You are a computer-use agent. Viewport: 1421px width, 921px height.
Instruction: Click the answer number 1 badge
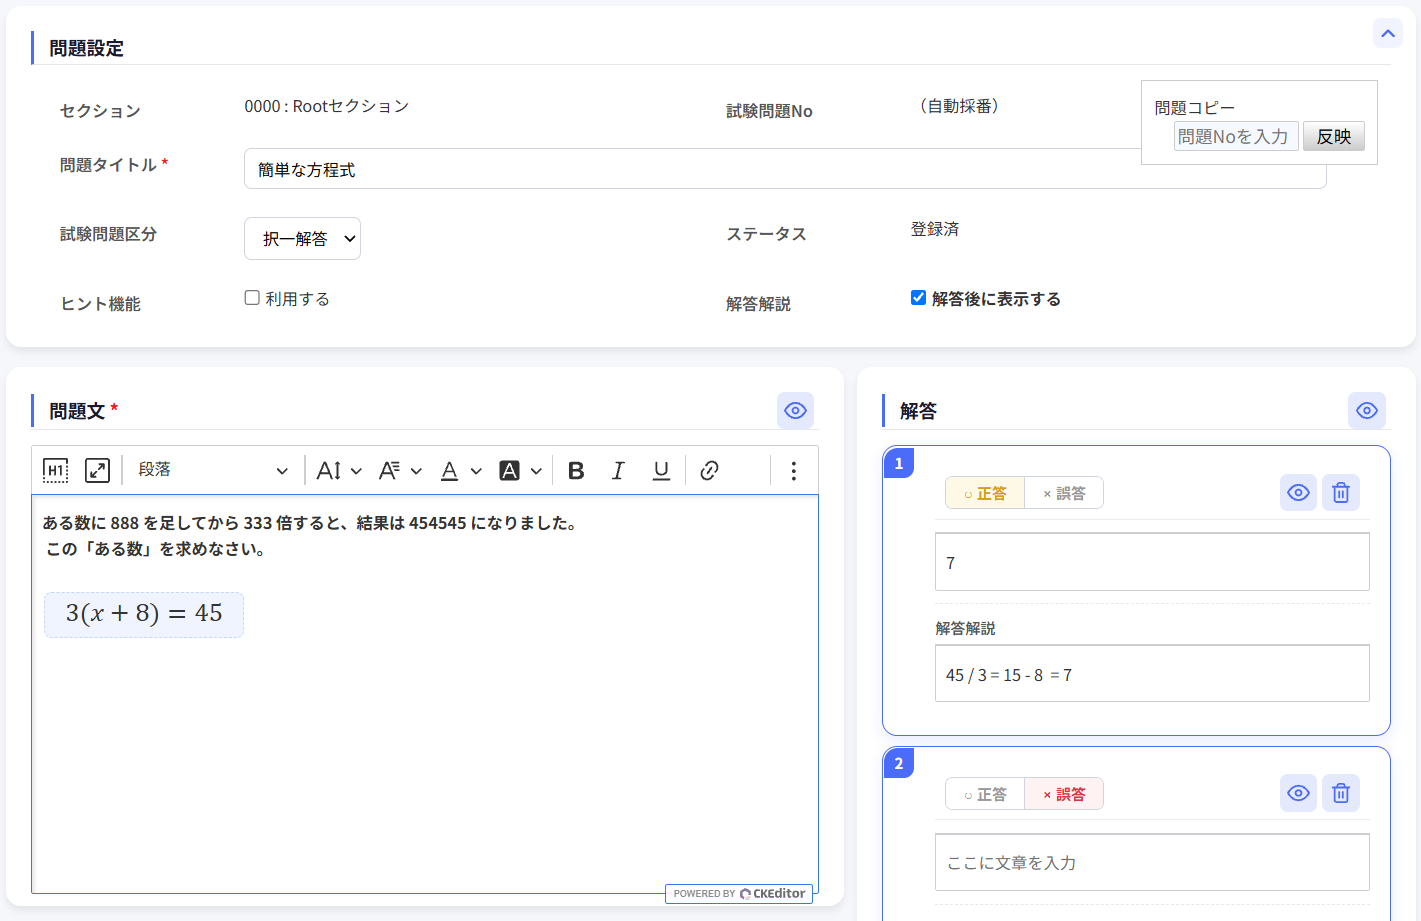898,463
